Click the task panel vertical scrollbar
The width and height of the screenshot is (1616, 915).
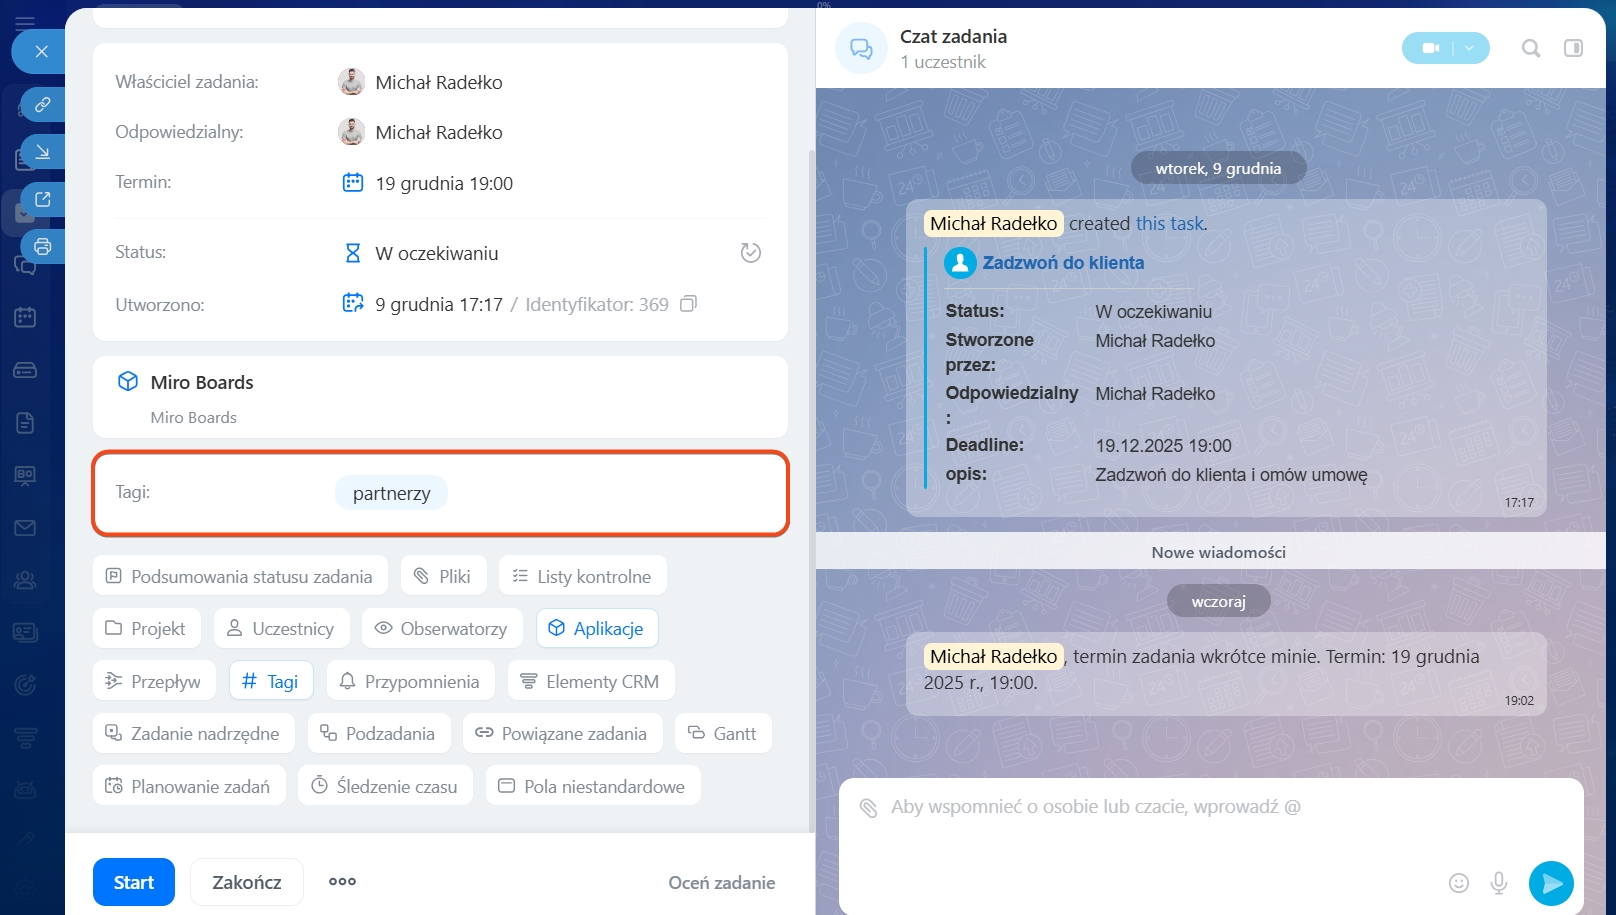pyautogui.click(x=811, y=490)
